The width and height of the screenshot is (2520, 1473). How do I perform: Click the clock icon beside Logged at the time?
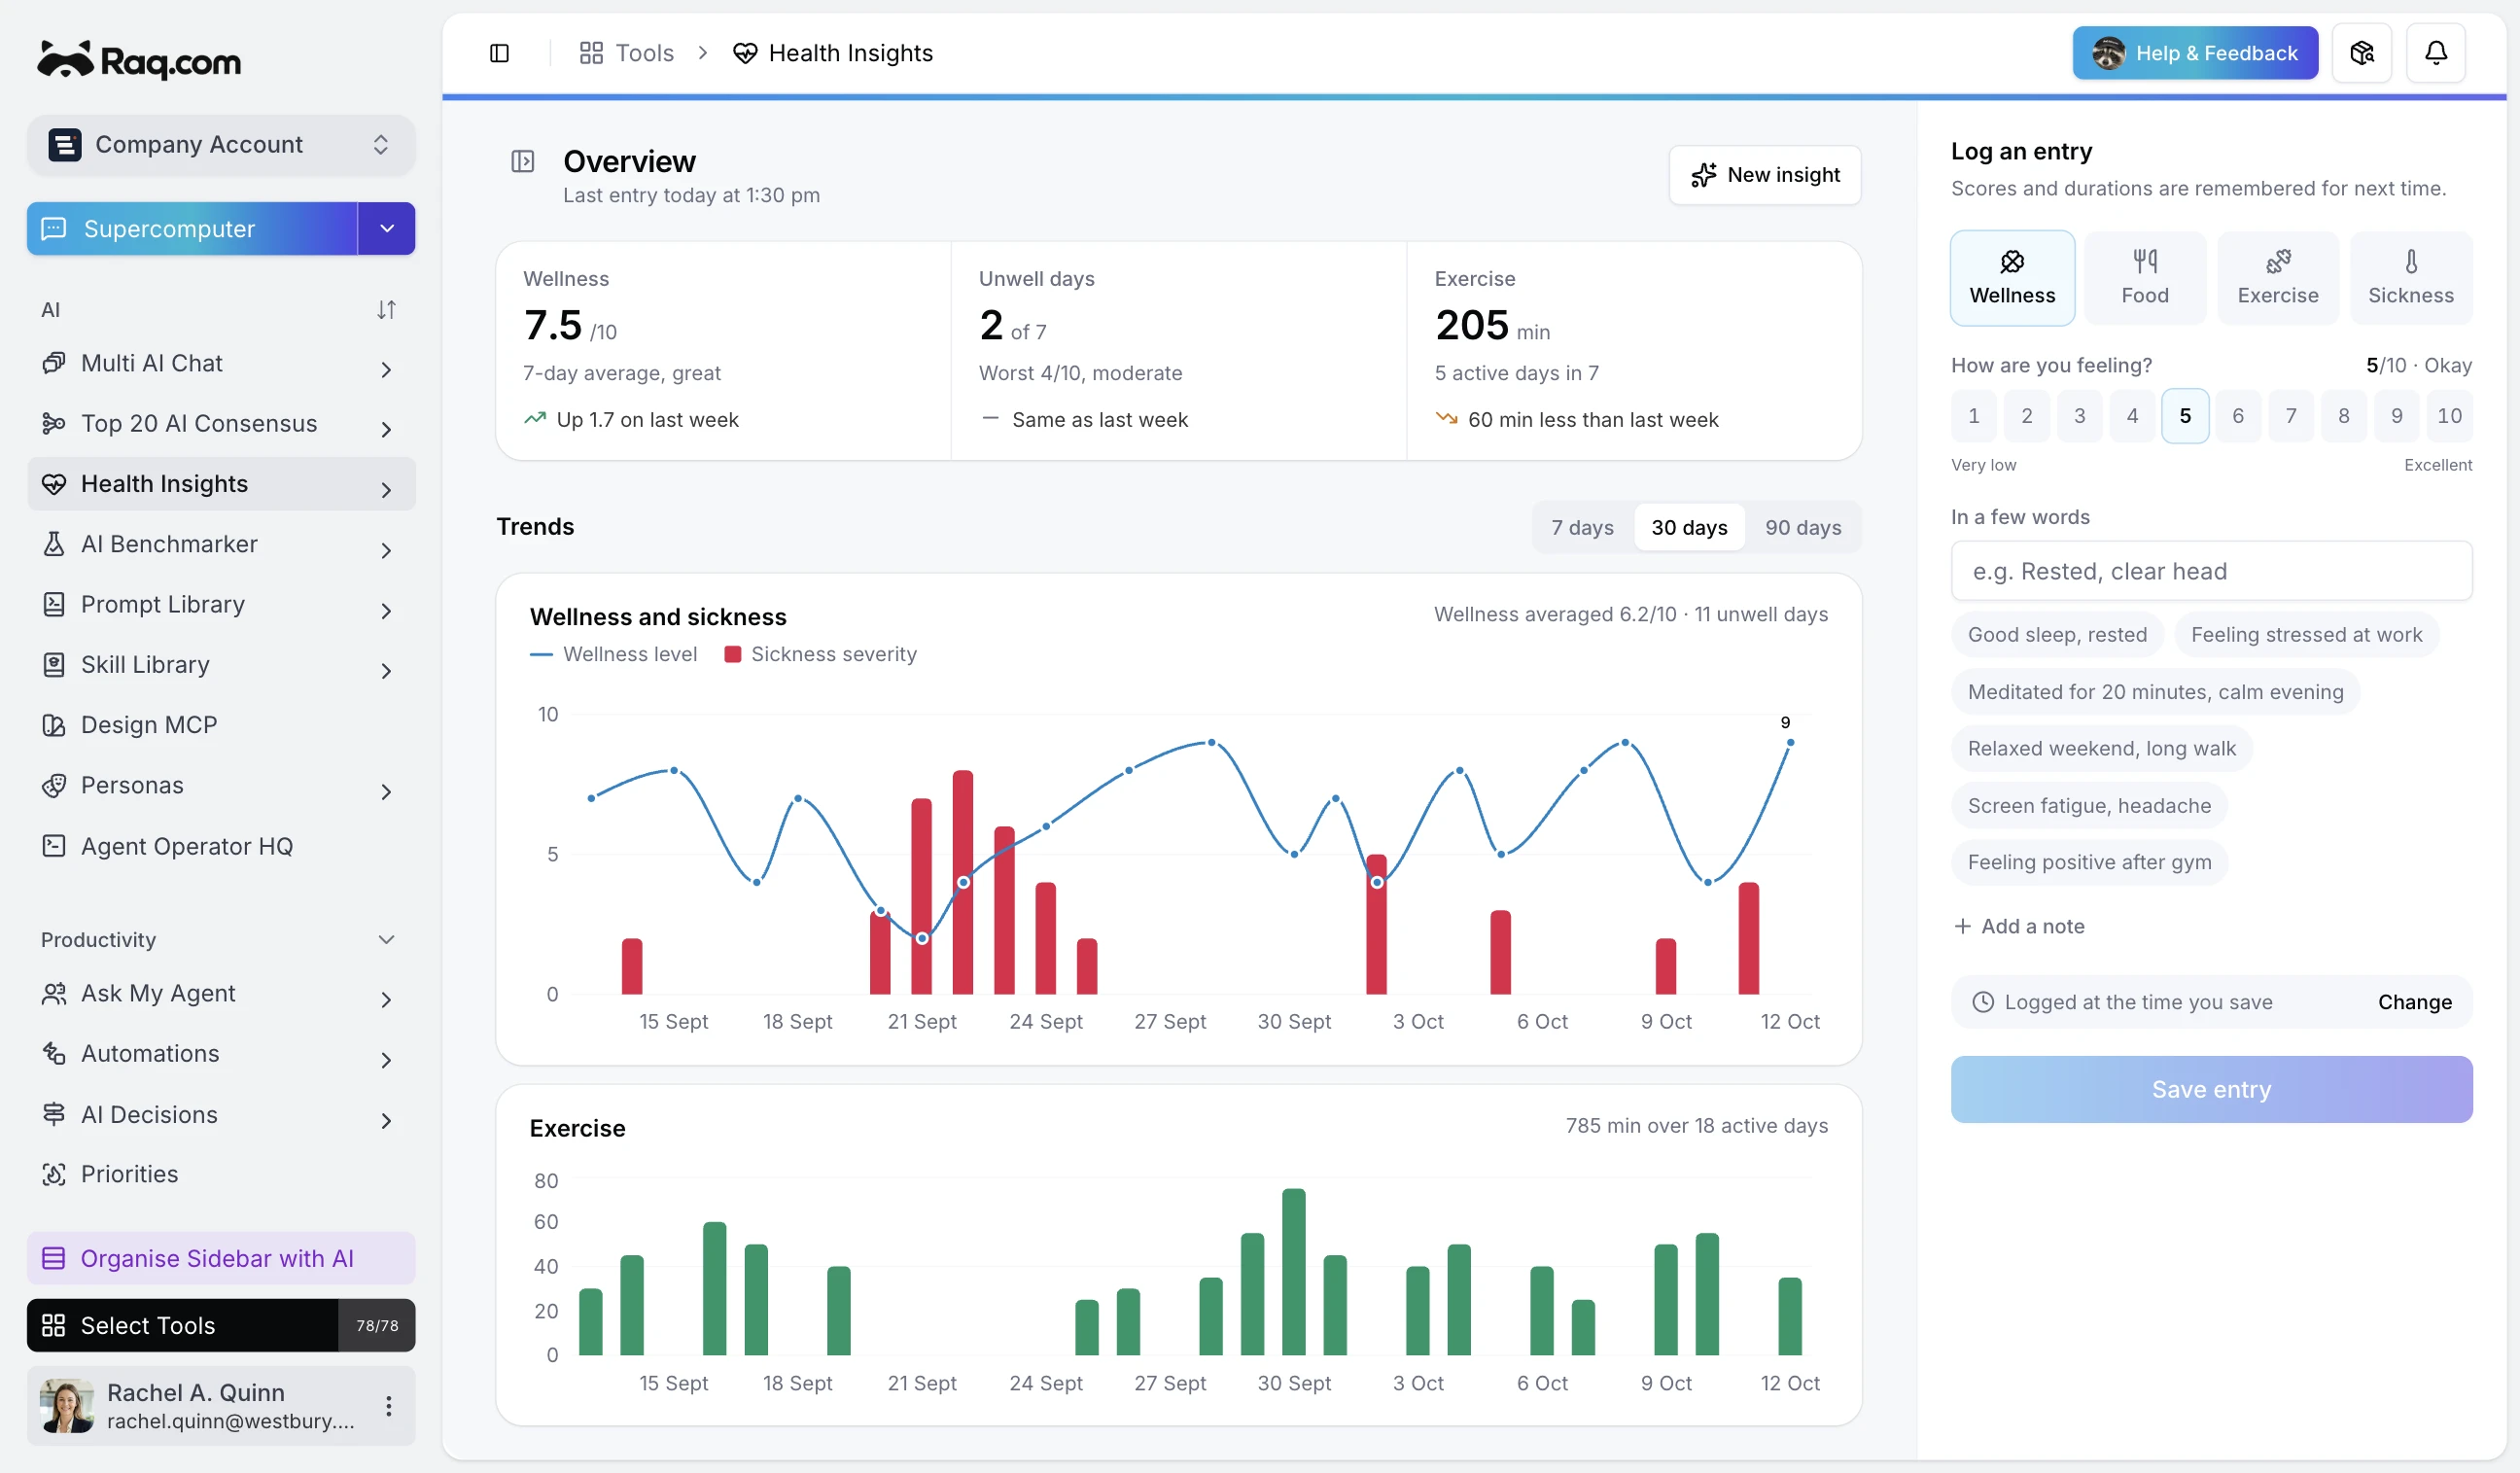coord(1982,1002)
